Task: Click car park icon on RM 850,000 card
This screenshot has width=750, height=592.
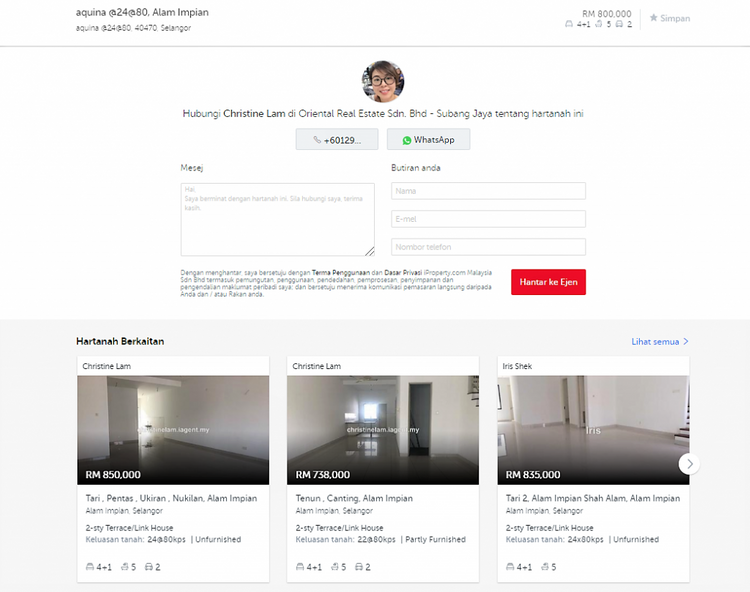Action: [149, 567]
